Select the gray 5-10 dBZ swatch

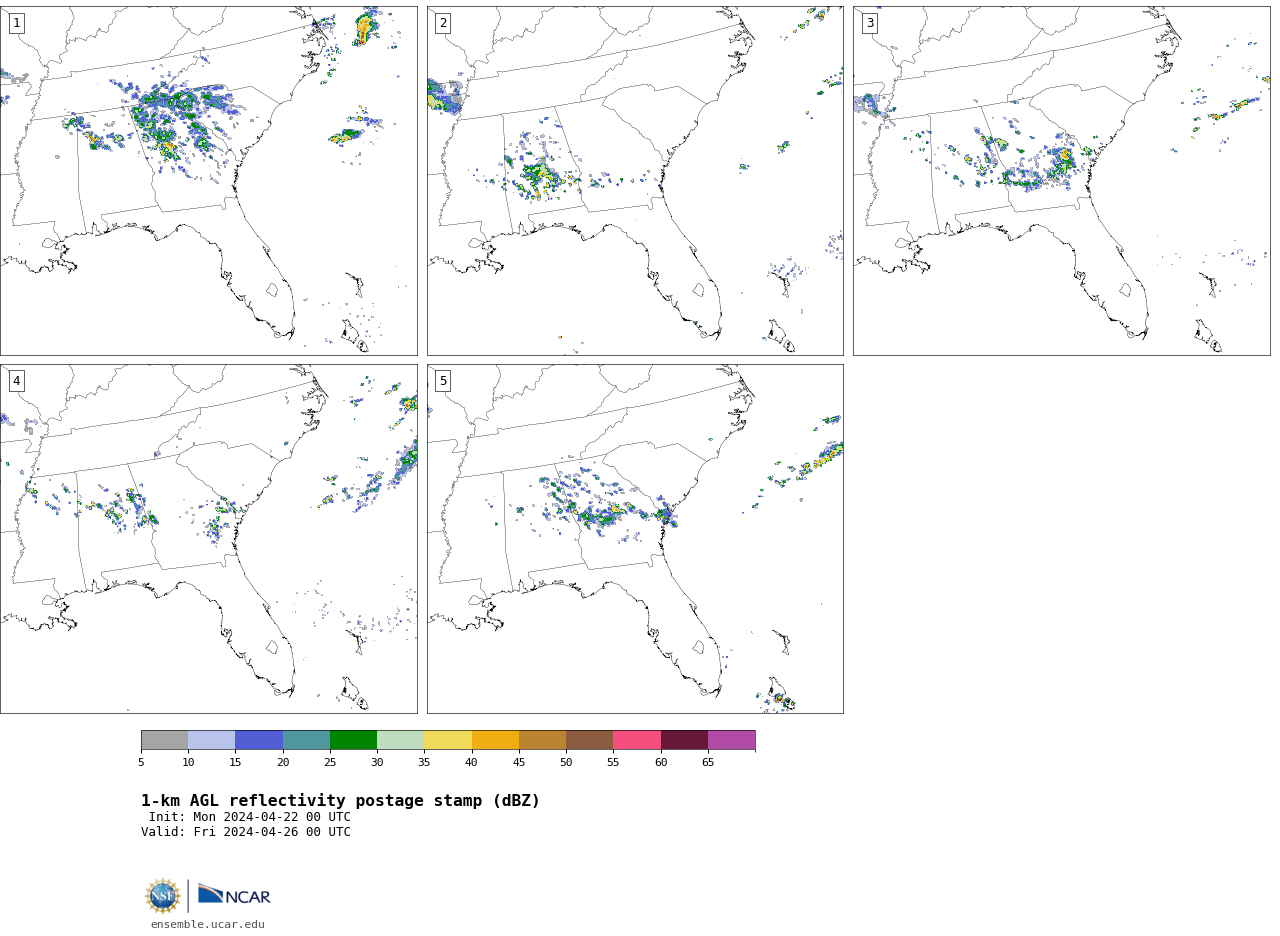coord(164,740)
